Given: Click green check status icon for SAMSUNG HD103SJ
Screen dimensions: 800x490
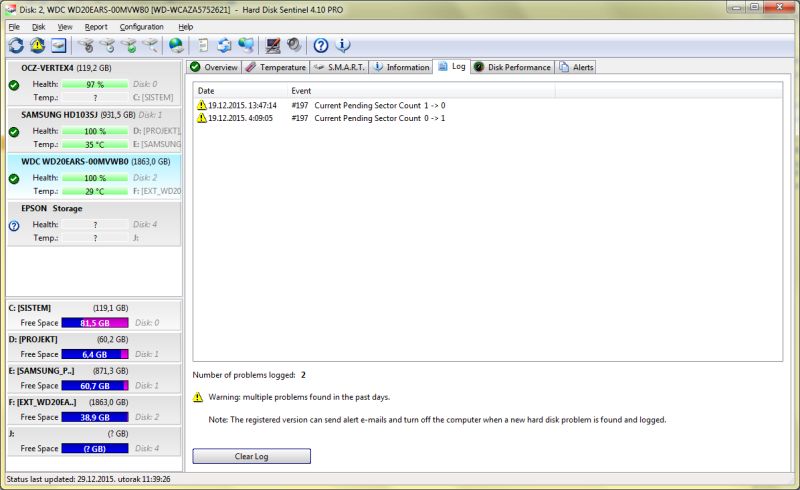Looking at the screenshot, I should point(14,132).
